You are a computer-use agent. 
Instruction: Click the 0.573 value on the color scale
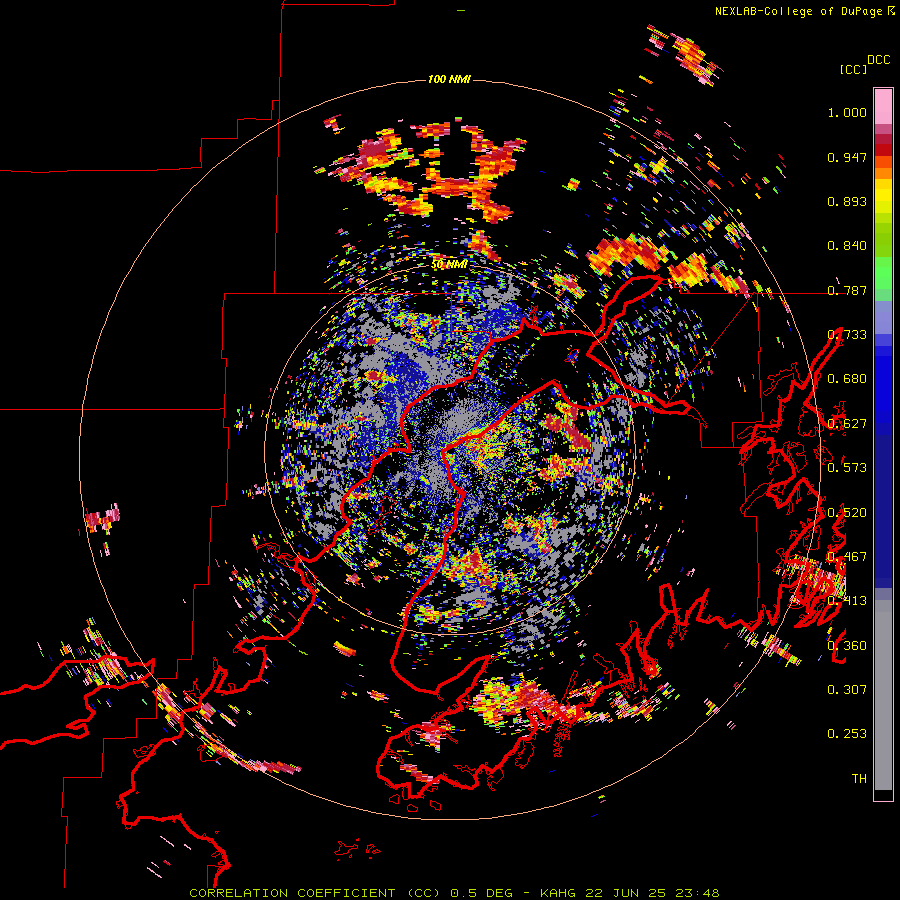click(847, 468)
